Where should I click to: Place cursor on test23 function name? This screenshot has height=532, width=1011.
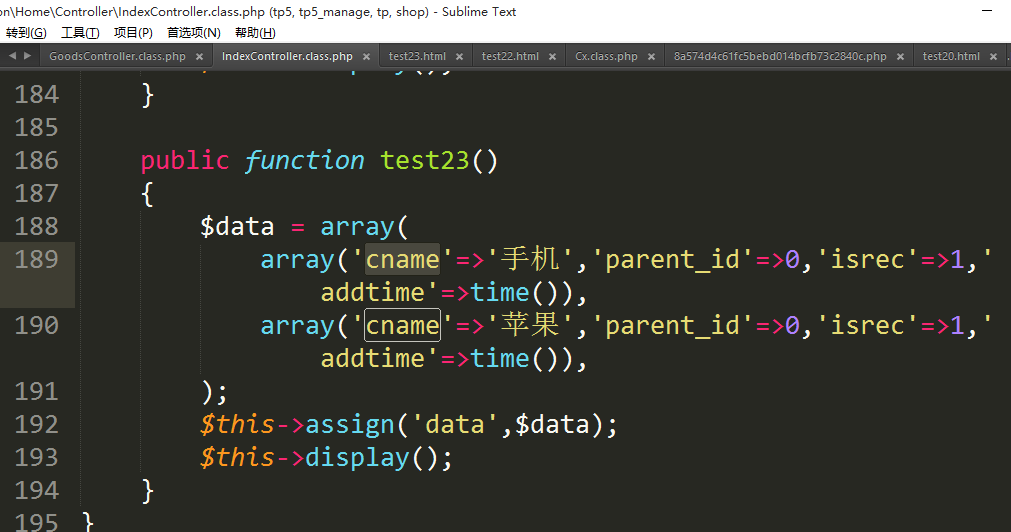pyautogui.click(x=424, y=161)
